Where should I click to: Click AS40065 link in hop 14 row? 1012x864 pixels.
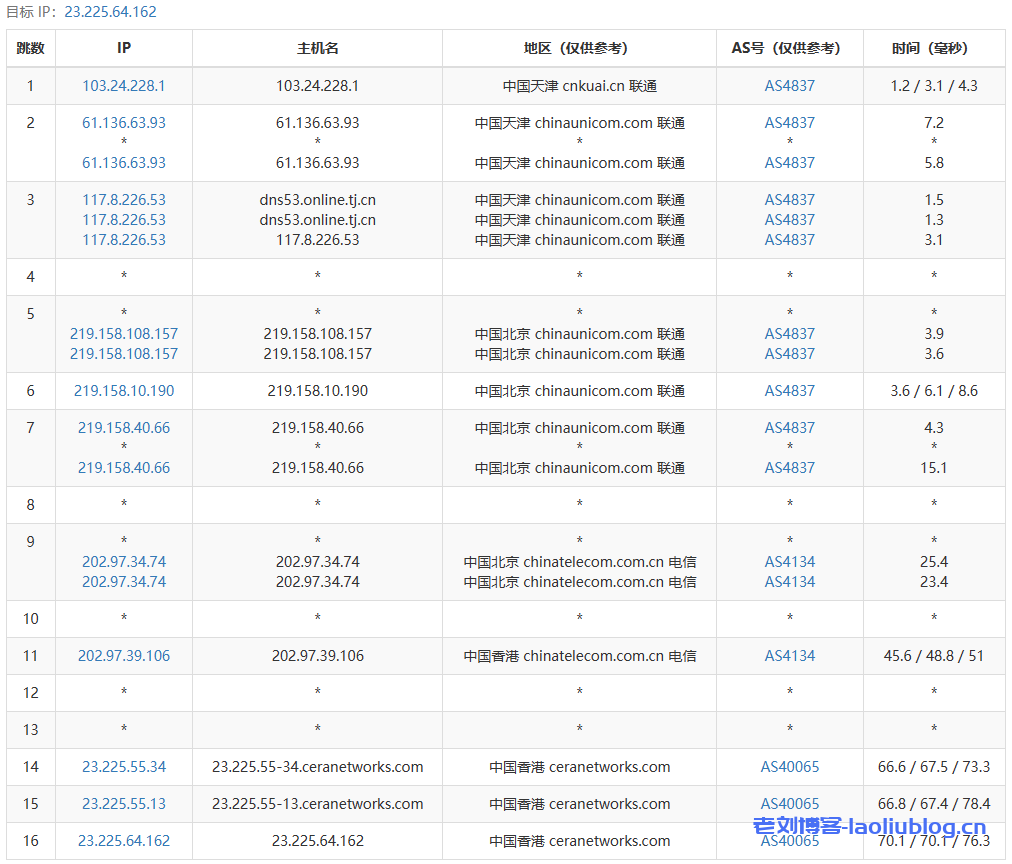coord(789,767)
